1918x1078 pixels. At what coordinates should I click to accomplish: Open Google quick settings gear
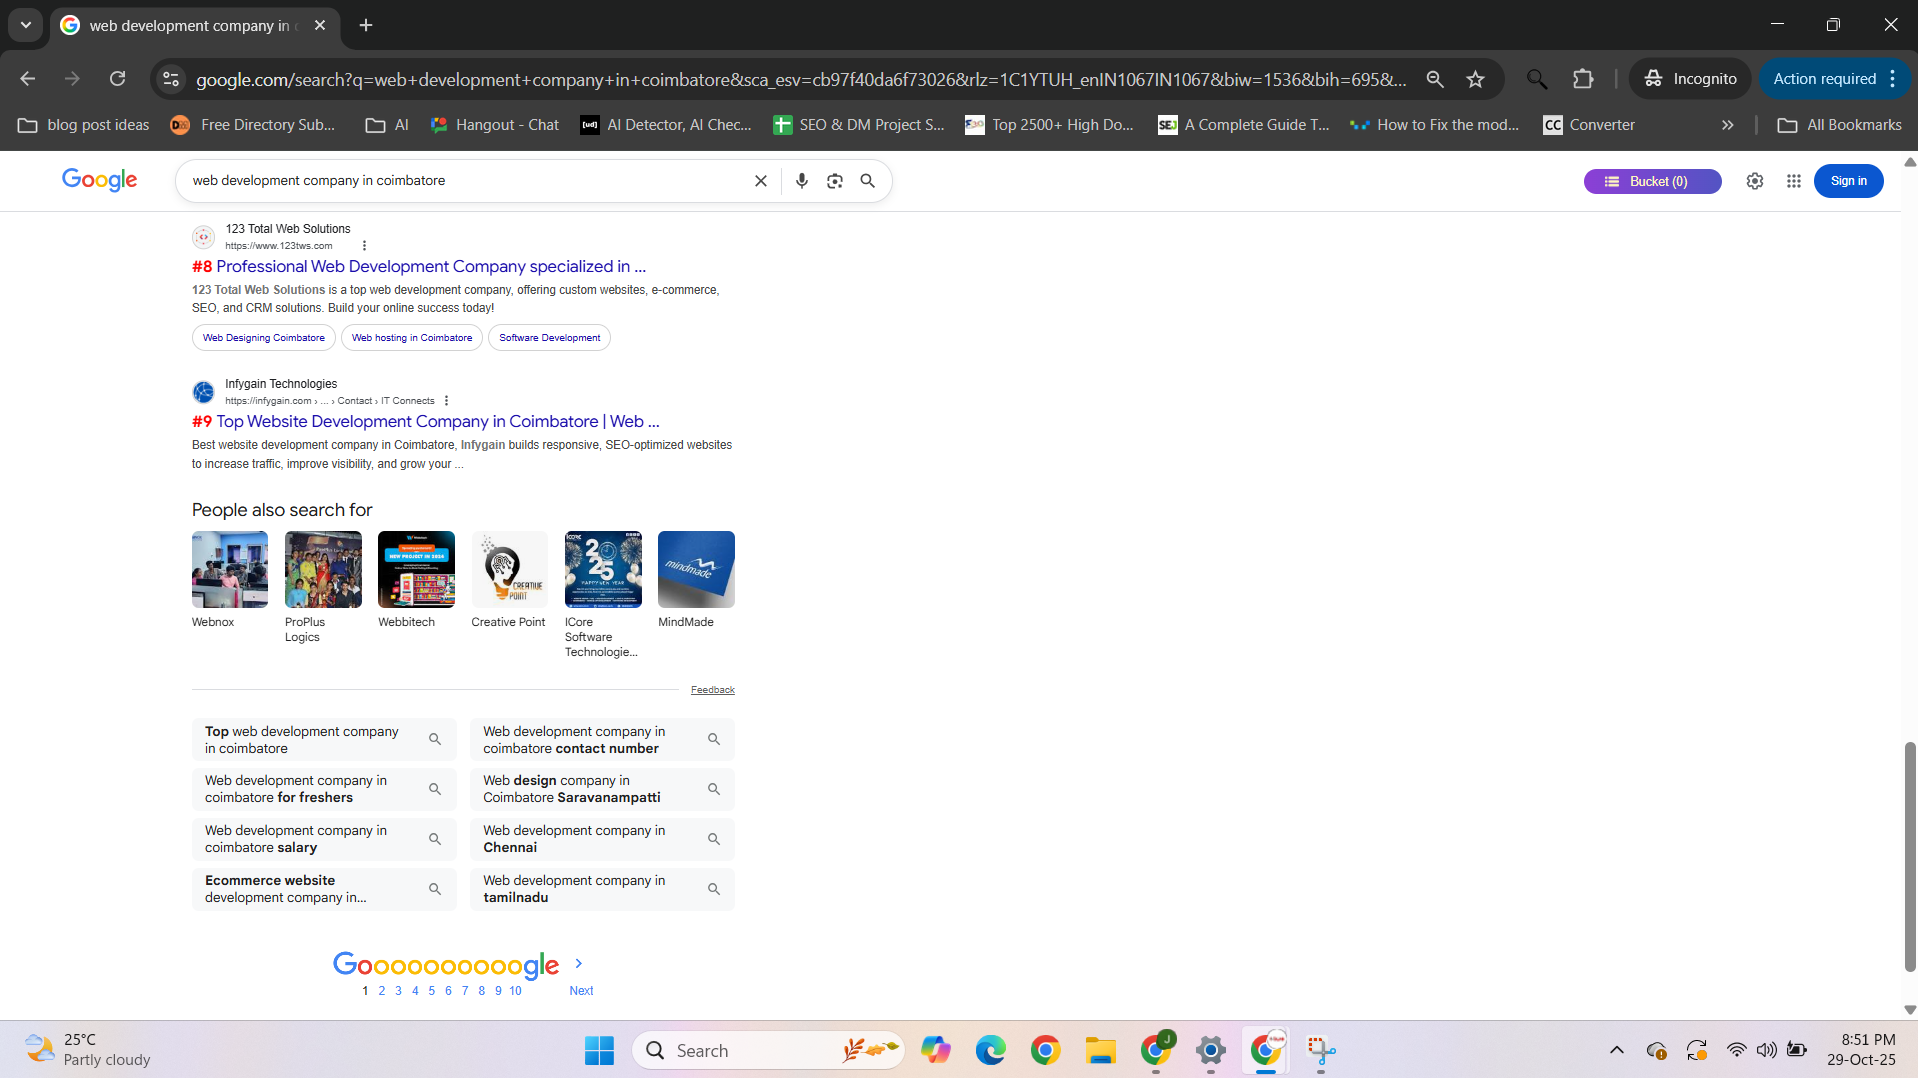1754,181
